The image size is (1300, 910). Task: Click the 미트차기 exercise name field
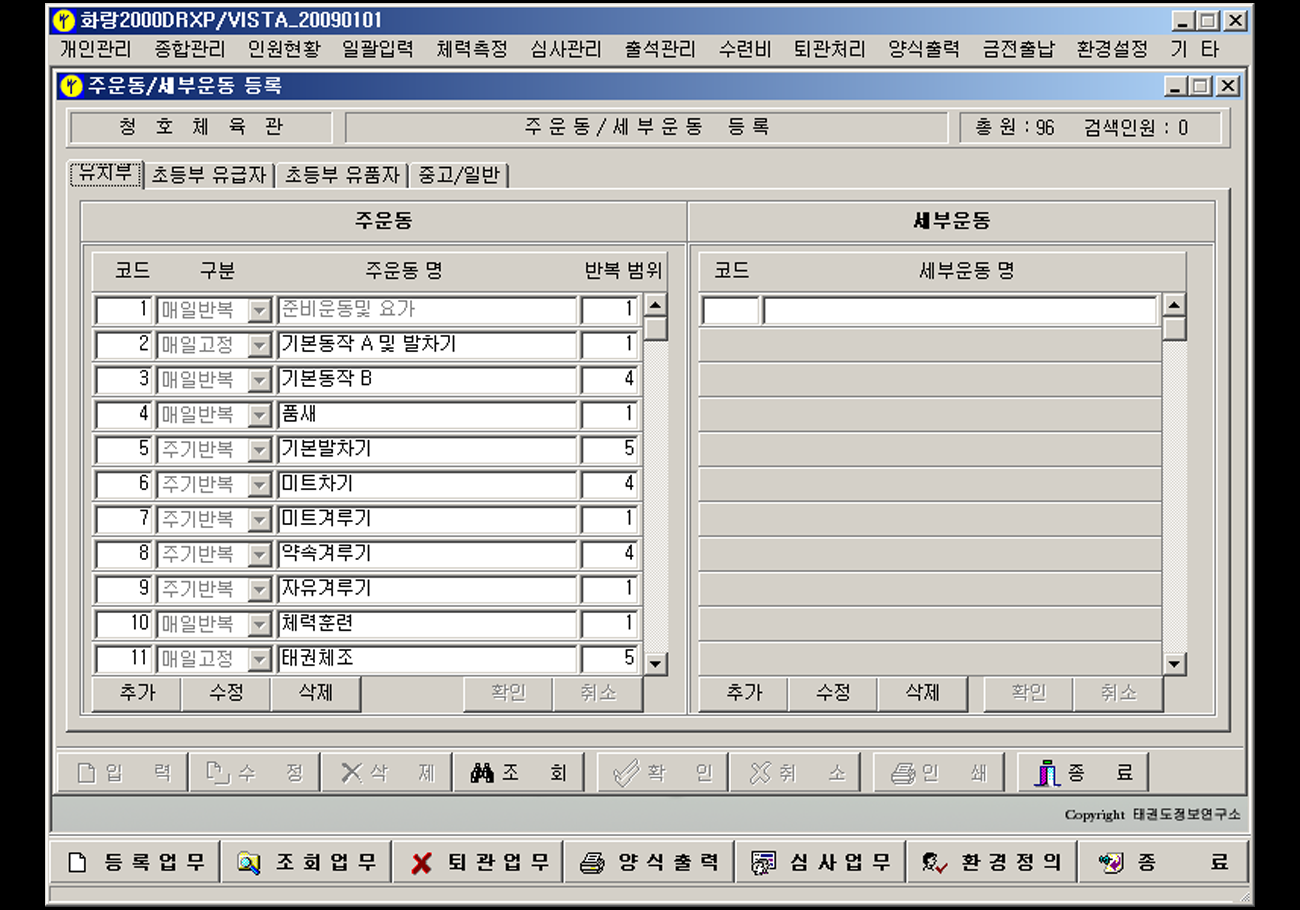pyautogui.click(x=427, y=485)
